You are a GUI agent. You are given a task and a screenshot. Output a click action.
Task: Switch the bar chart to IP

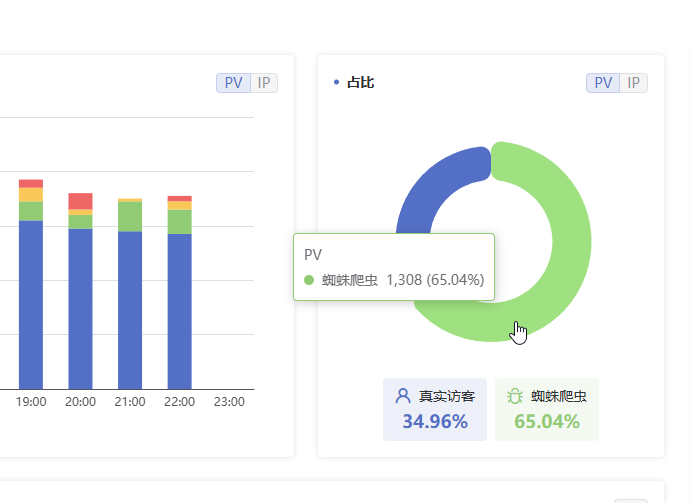[264, 83]
